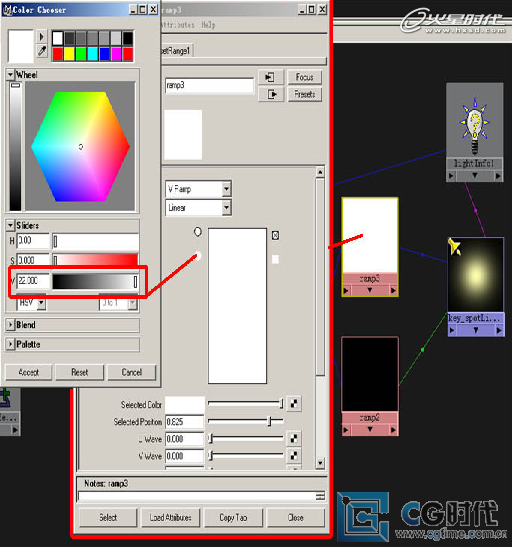The height and width of the screenshot is (547, 512).
Task: Pick the magenta palette swatch
Action: [x=116, y=54]
